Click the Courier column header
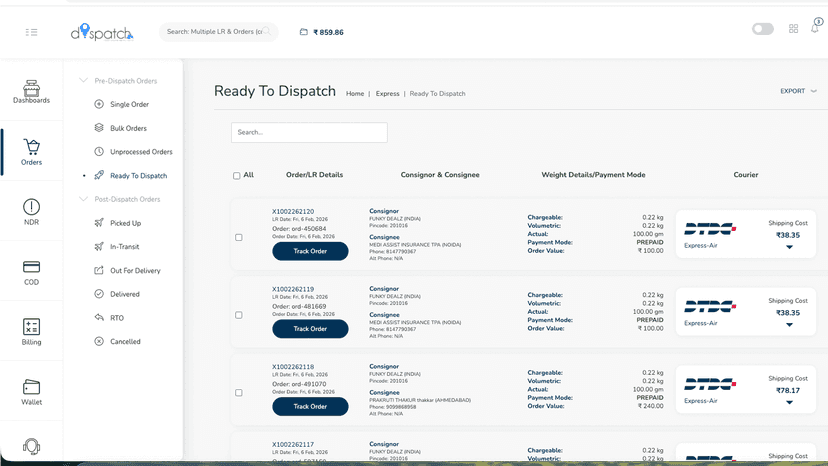The image size is (828, 466). click(x=746, y=174)
